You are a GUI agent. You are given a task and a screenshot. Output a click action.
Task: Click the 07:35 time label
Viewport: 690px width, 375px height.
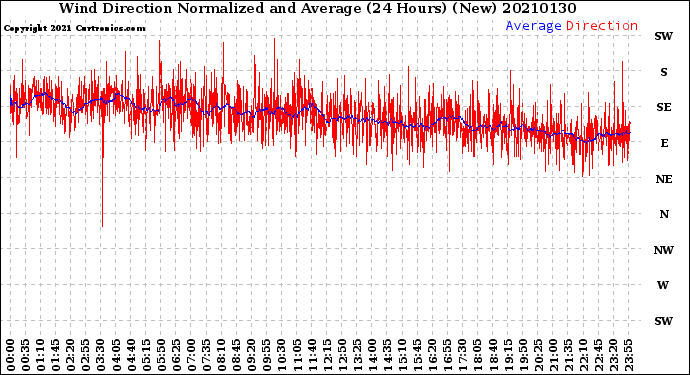point(206,355)
